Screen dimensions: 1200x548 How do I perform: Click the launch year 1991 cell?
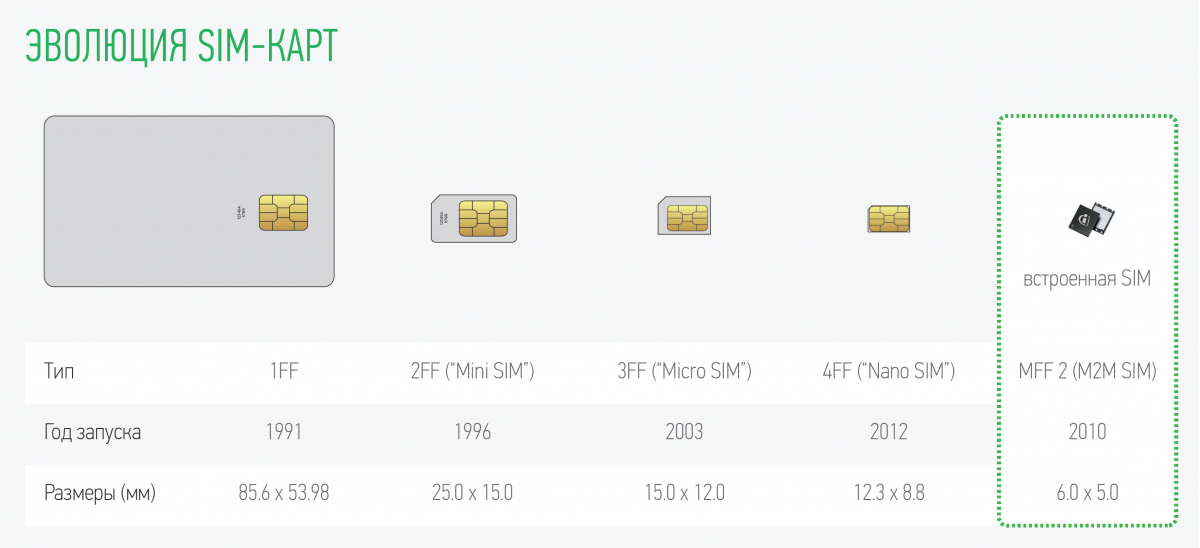tap(284, 432)
